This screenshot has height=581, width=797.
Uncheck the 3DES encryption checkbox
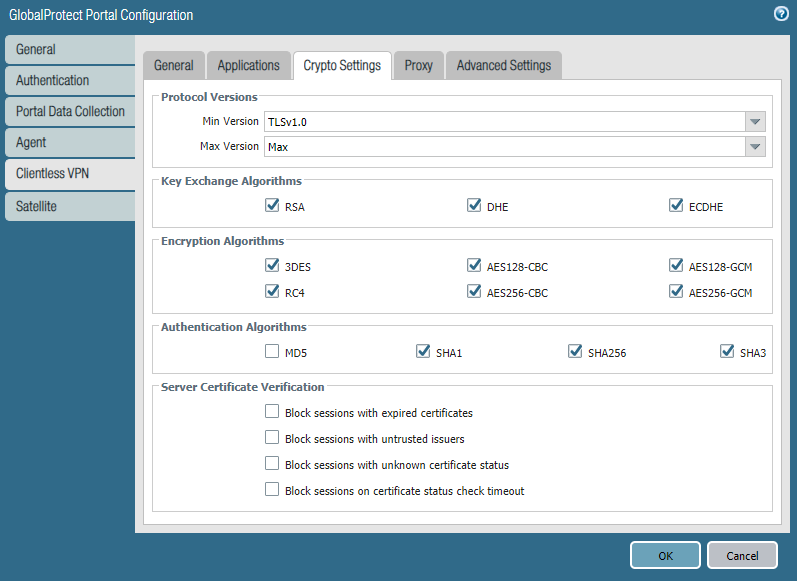pyautogui.click(x=272, y=266)
